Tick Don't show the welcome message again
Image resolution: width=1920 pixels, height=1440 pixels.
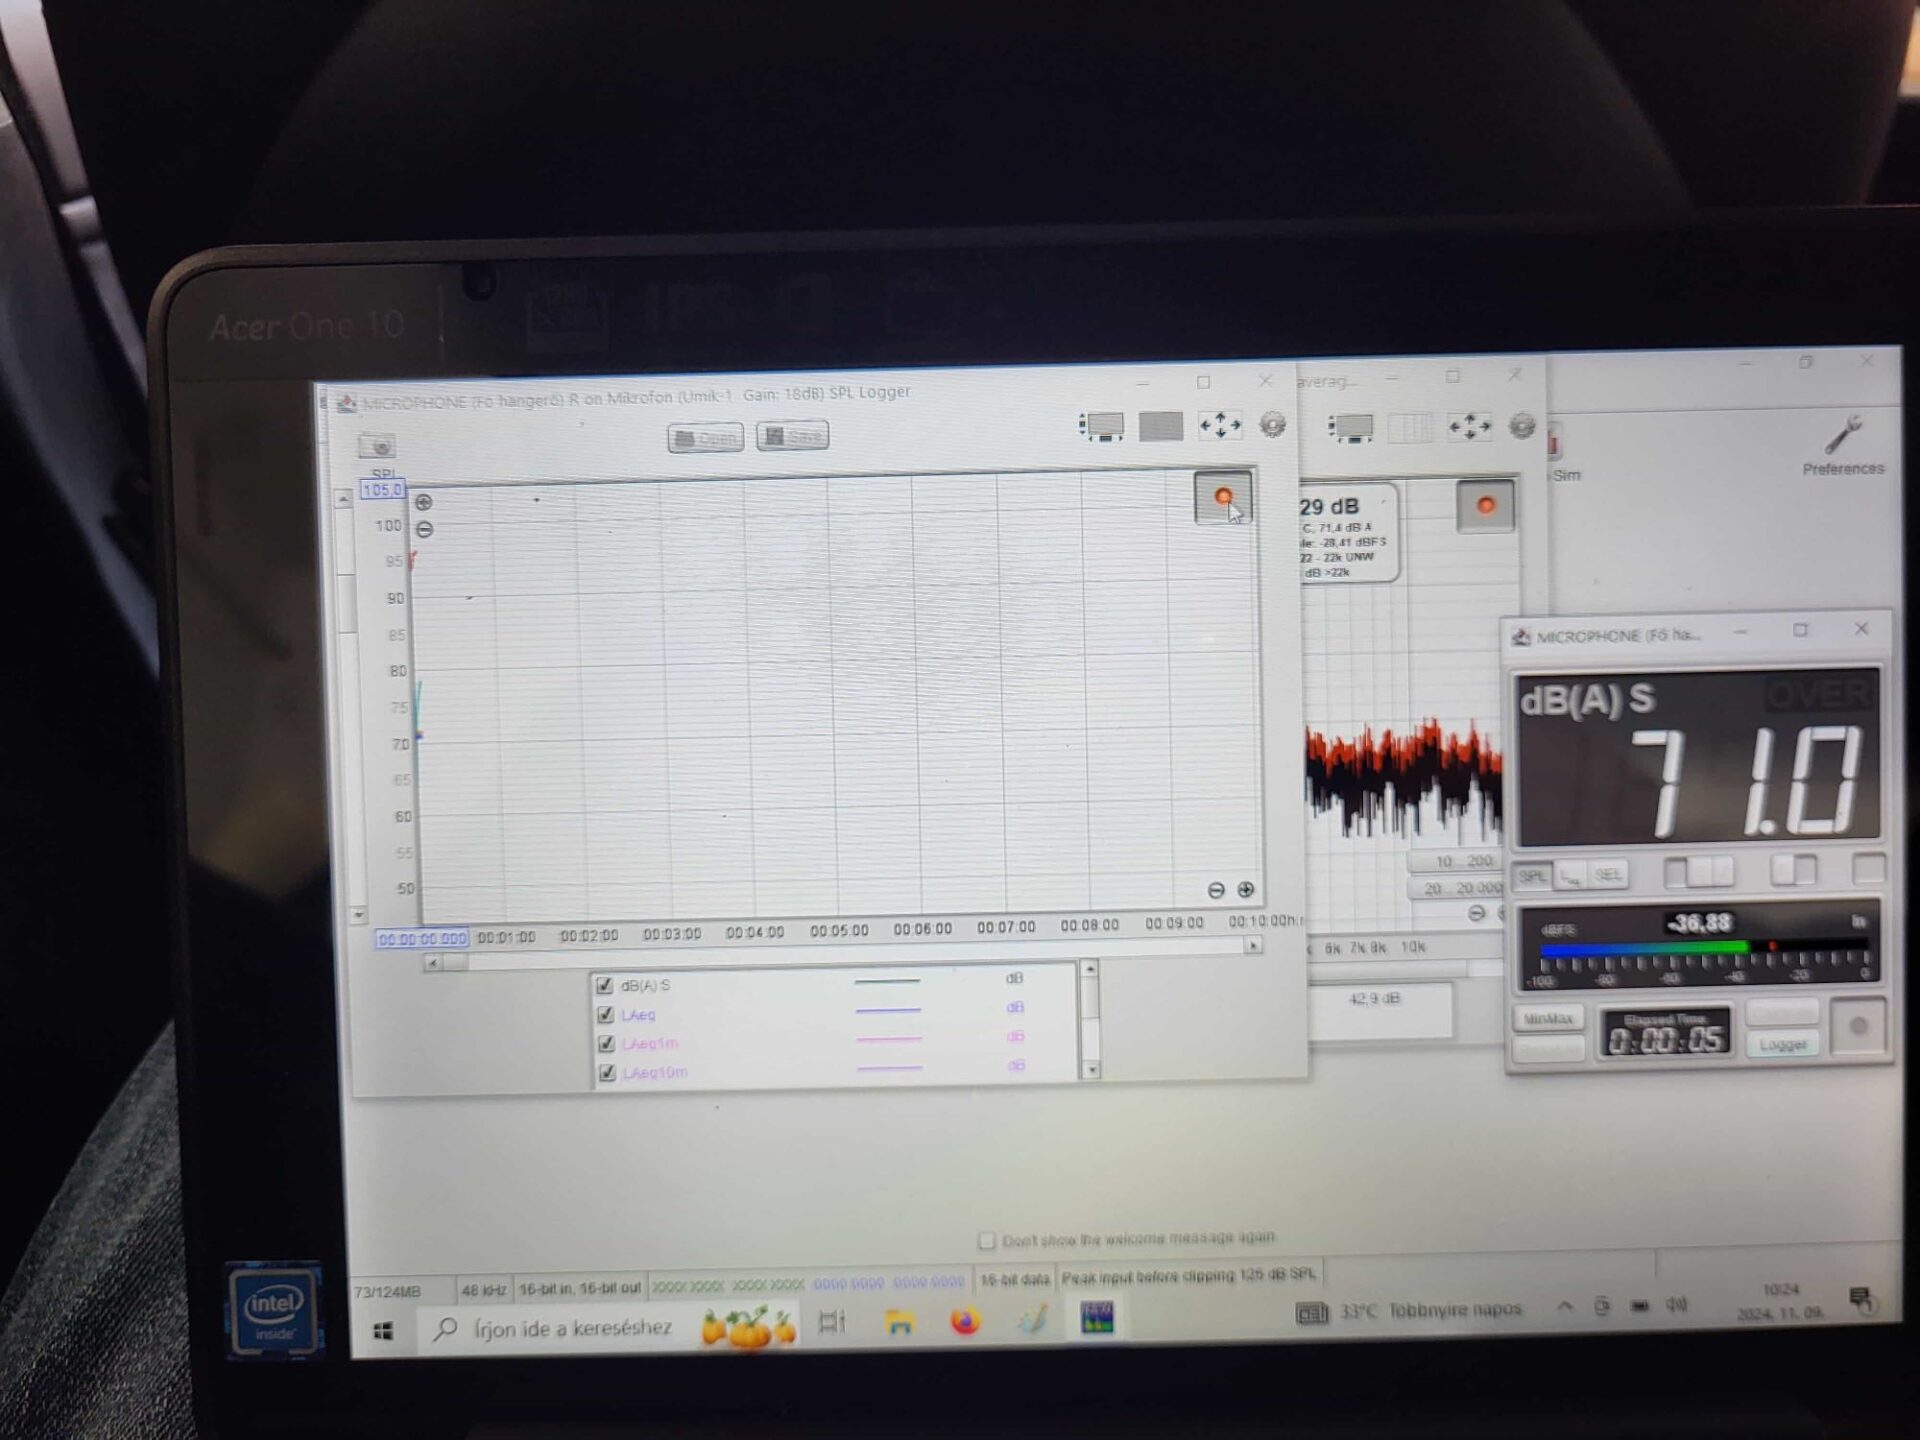click(x=987, y=1240)
